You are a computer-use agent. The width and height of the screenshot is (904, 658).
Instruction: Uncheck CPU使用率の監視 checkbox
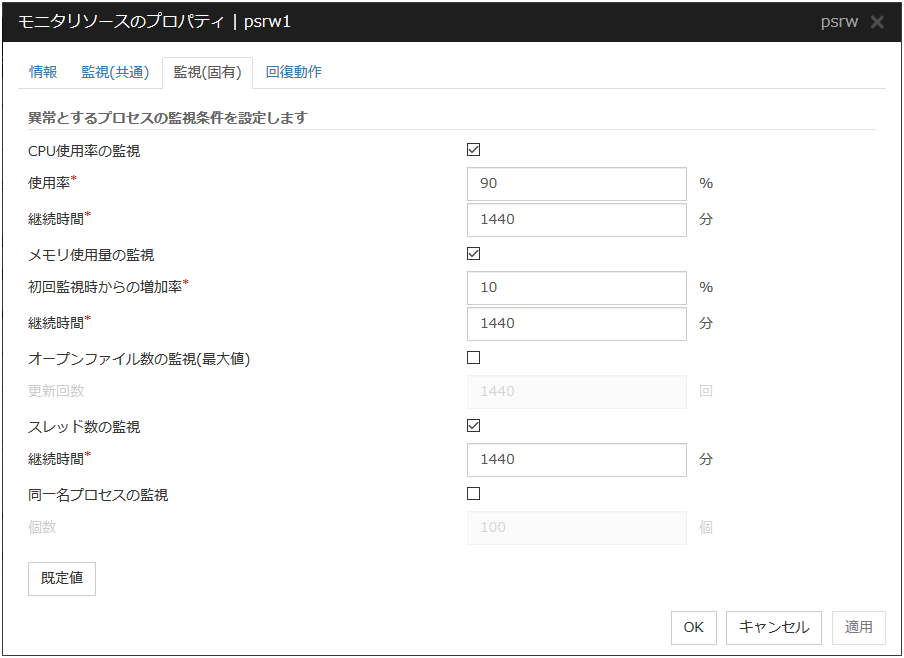474,150
